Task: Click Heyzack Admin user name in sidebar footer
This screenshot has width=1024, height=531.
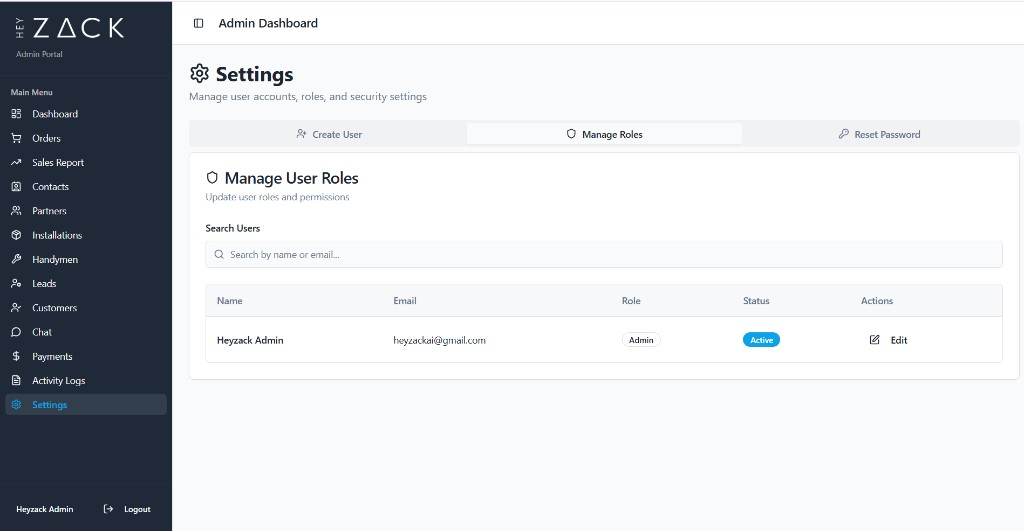Action: [44, 509]
